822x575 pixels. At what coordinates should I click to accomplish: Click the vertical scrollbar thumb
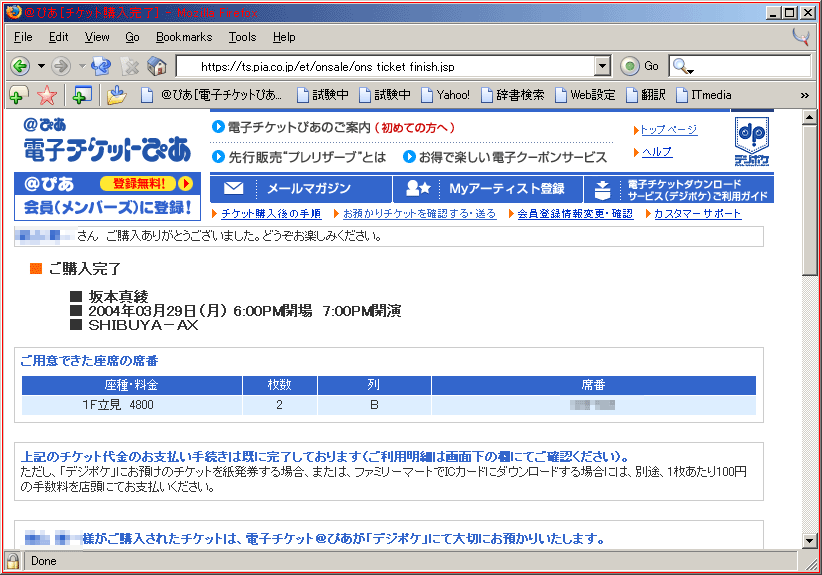[x=809, y=200]
